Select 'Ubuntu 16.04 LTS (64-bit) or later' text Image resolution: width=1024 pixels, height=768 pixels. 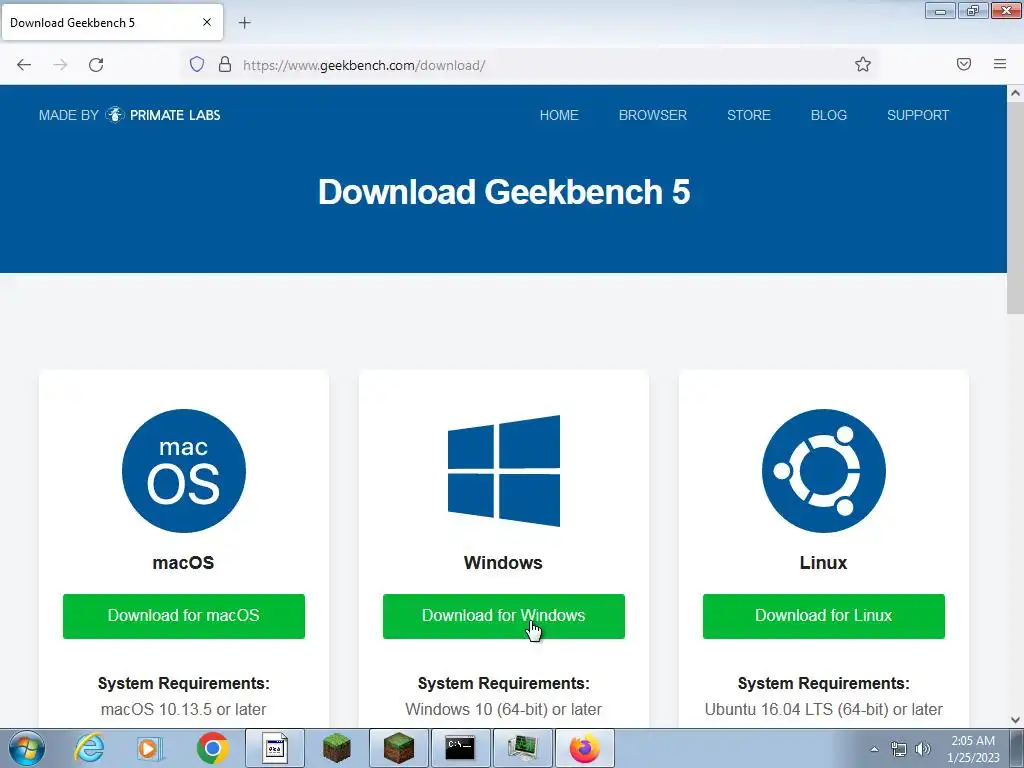click(824, 709)
